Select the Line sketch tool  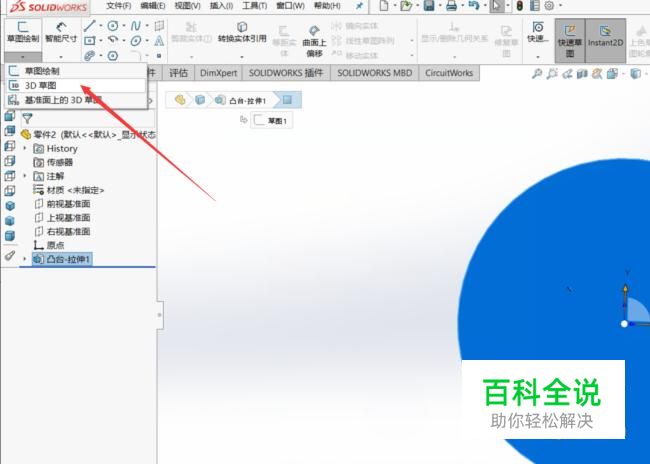(x=90, y=26)
